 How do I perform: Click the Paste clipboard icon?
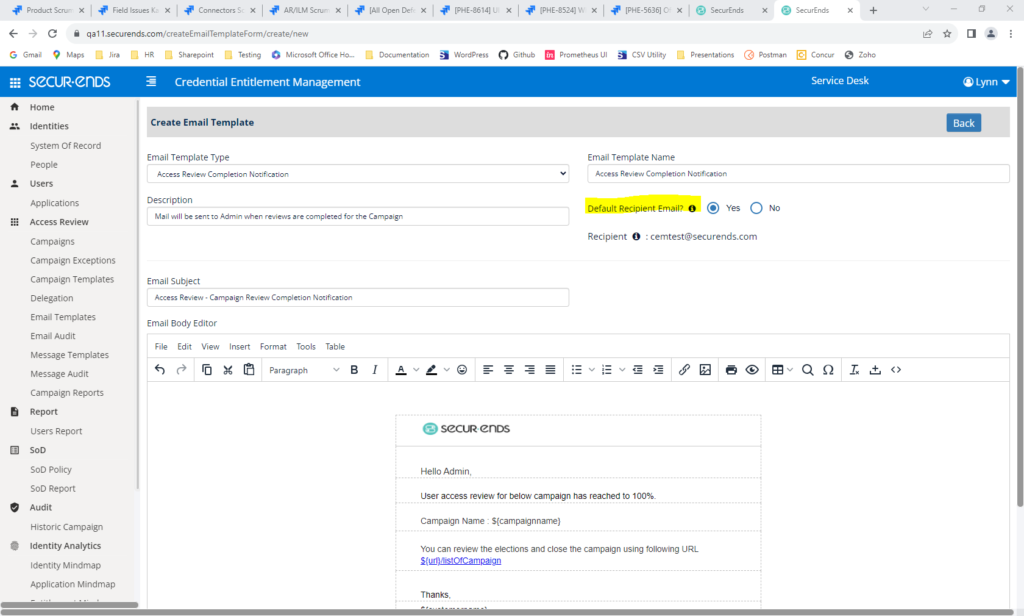tap(249, 370)
